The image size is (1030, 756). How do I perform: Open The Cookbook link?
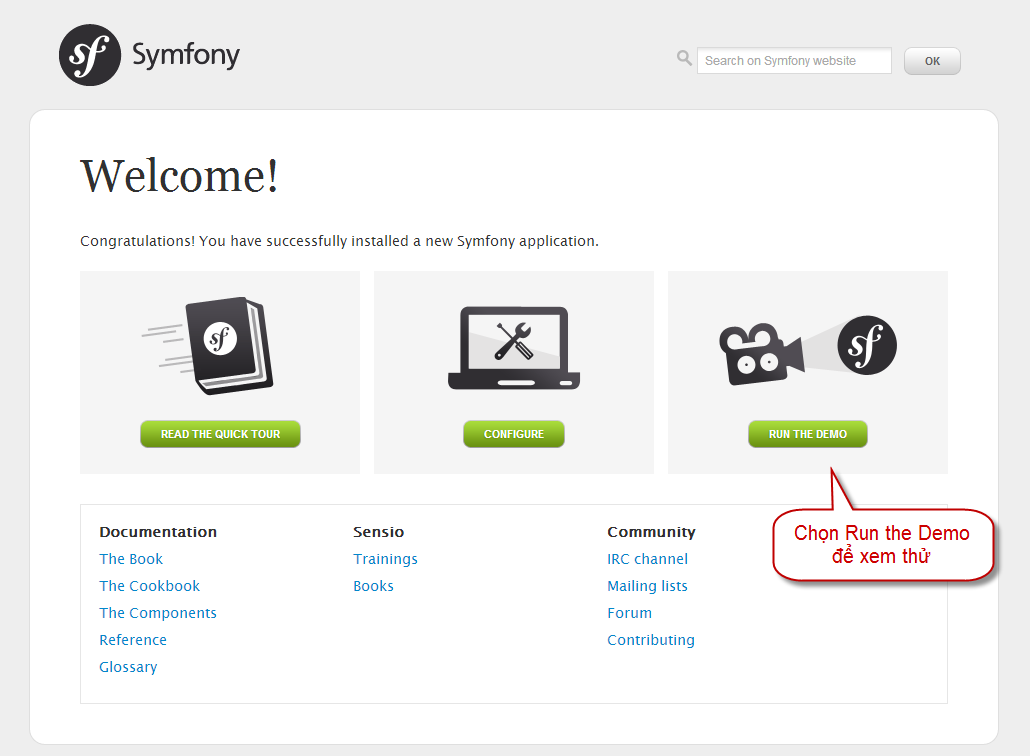point(149,586)
